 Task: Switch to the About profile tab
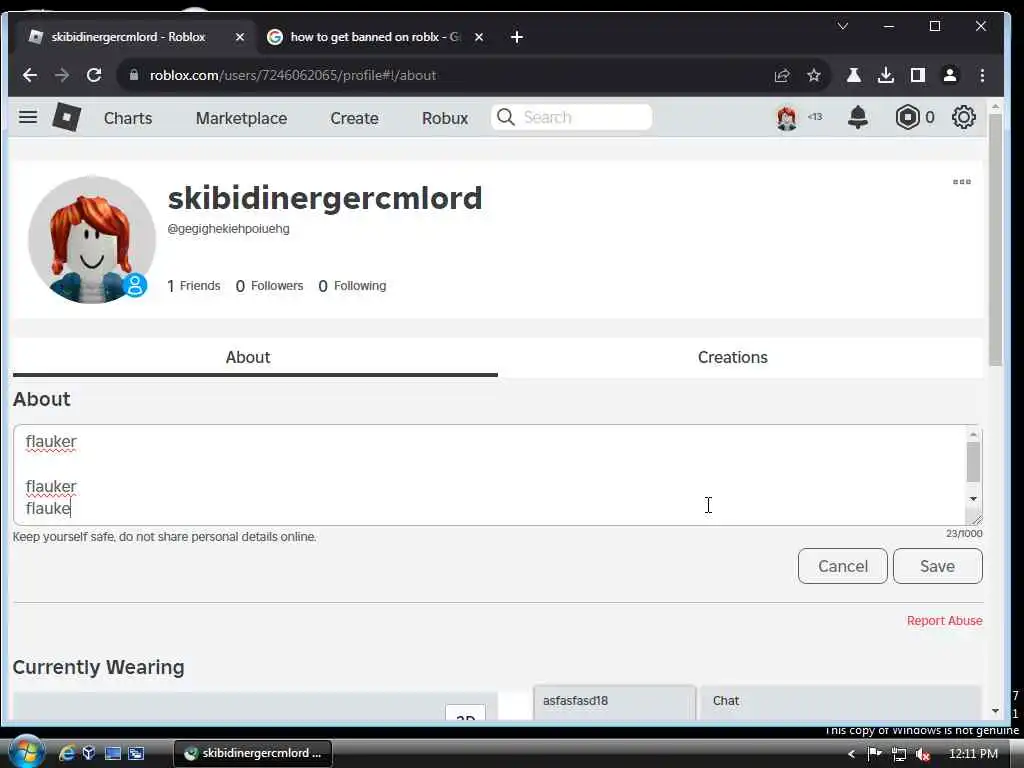[x=248, y=357]
